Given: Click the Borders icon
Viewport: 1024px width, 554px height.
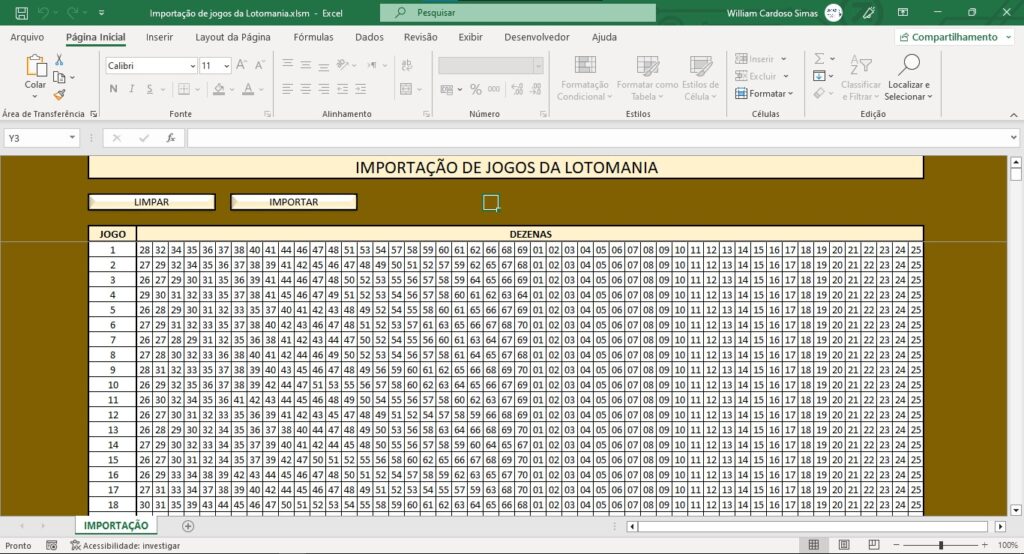Looking at the screenshot, I should tap(184, 89).
